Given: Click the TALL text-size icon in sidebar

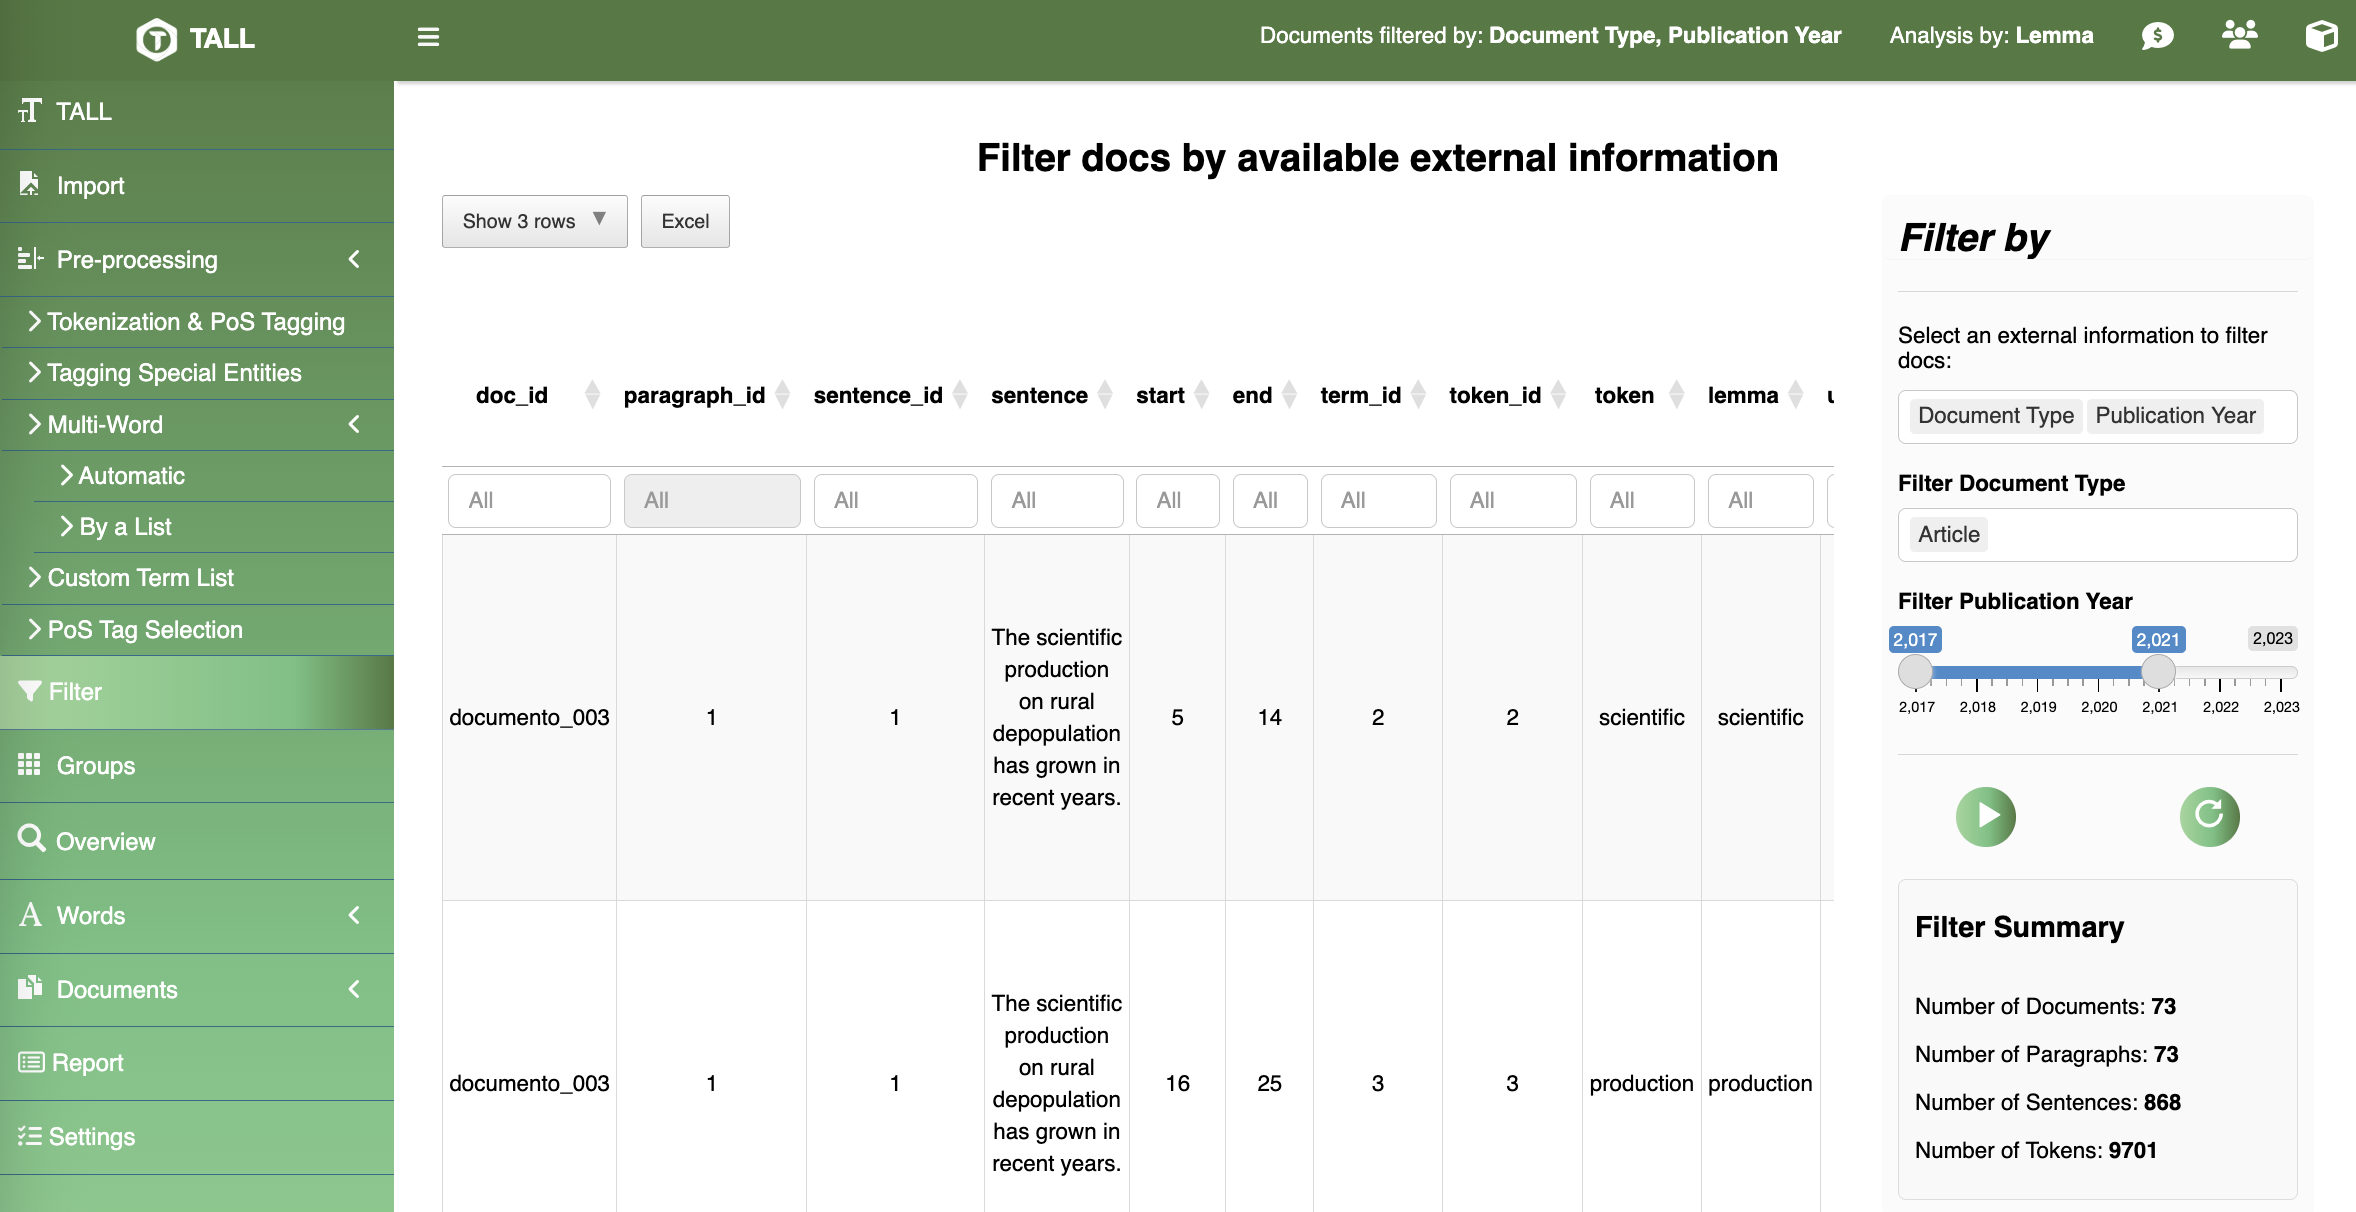Looking at the screenshot, I should point(30,110).
